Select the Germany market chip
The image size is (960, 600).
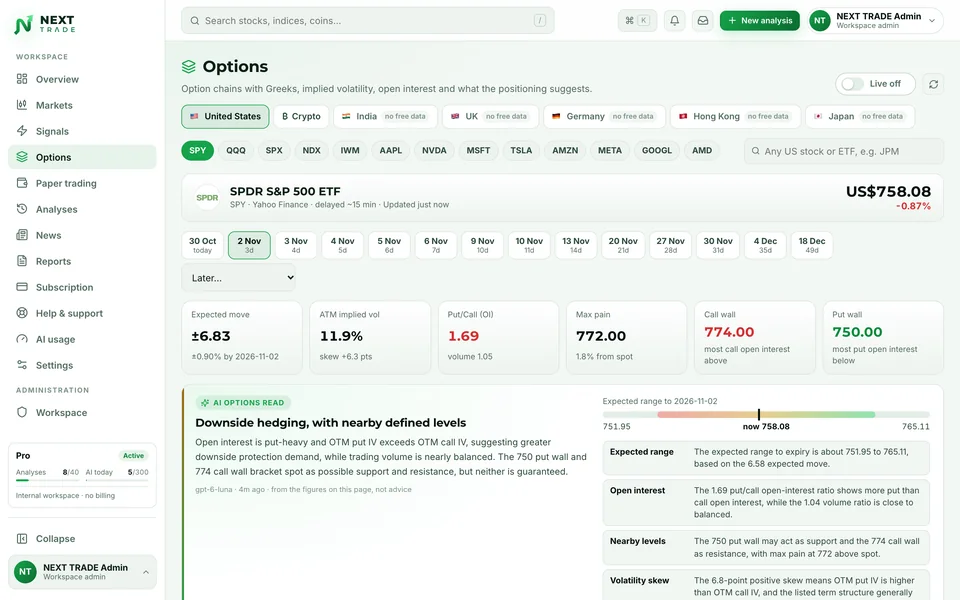pyautogui.click(x=604, y=116)
